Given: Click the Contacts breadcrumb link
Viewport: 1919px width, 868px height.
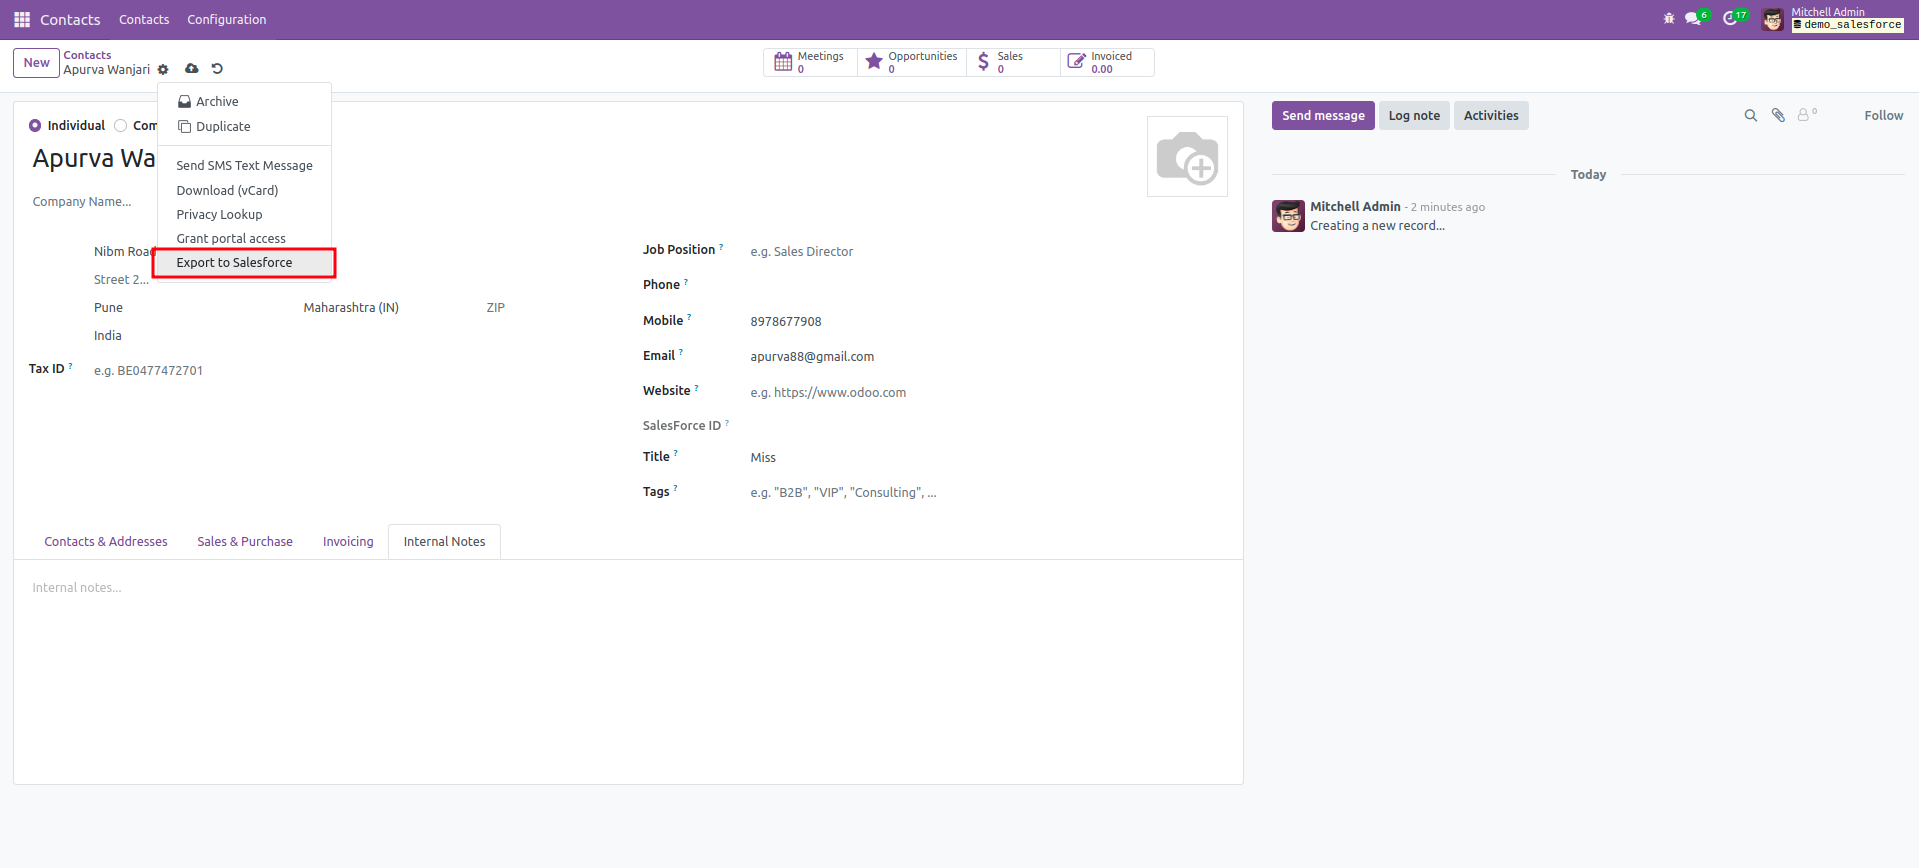Looking at the screenshot, I should [87, 56].
